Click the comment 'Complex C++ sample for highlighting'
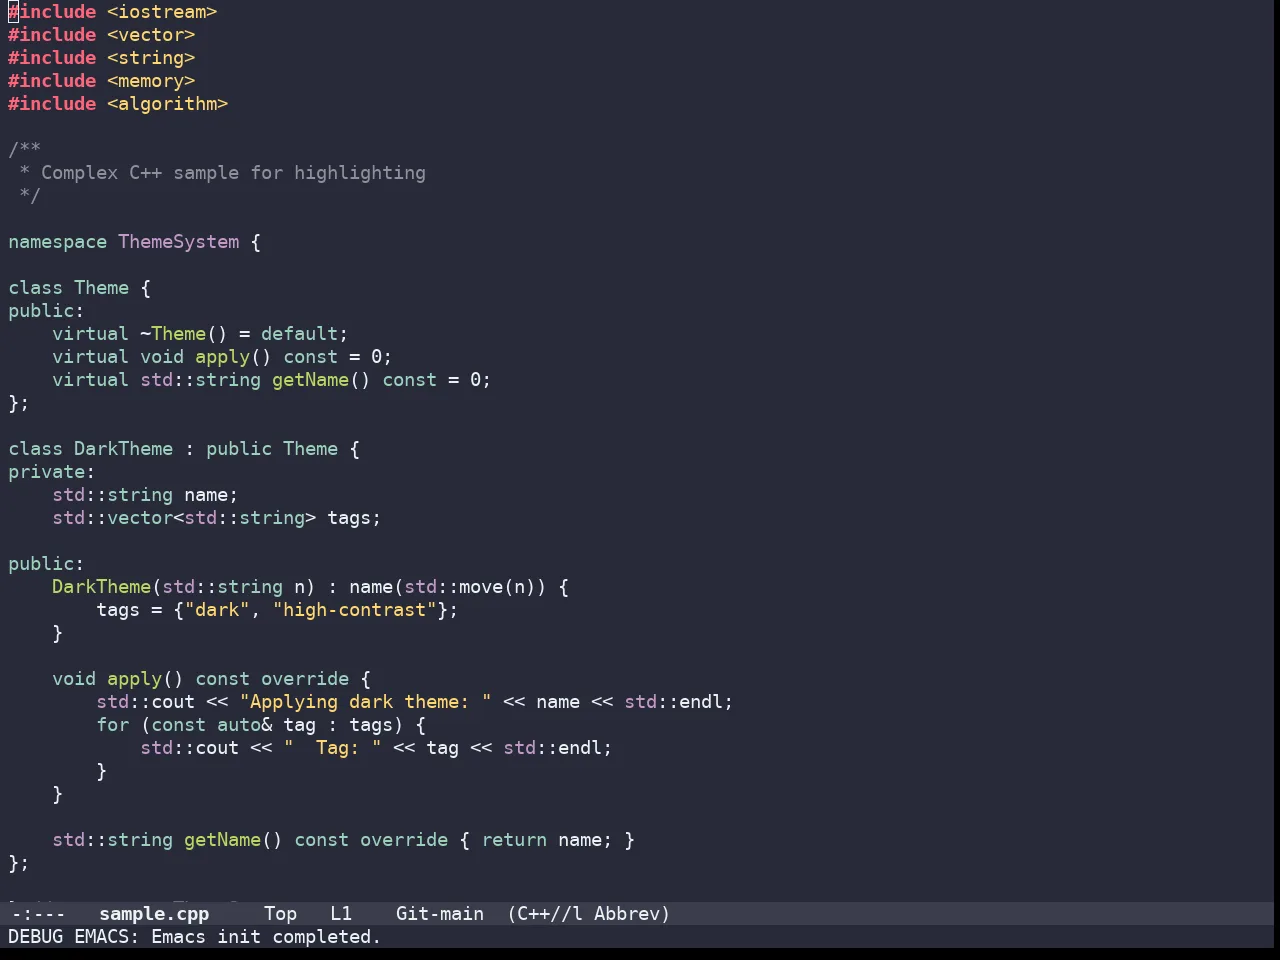Image resolution: width=1280 pixels, height=960 pixels. point(233,173)
